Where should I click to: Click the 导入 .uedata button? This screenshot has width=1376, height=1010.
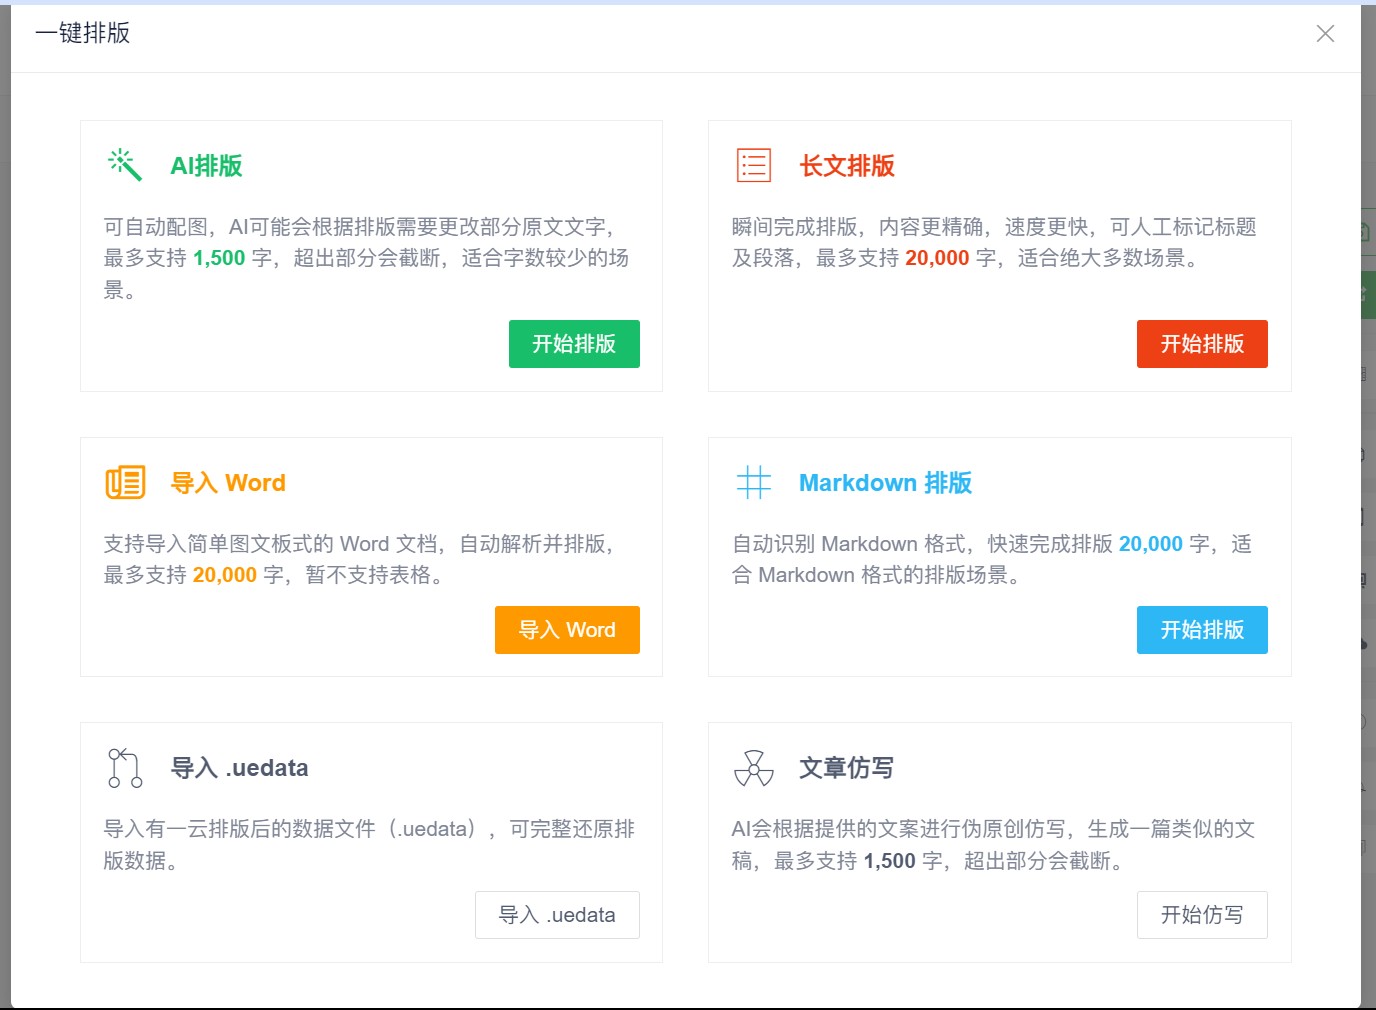coord(557,915)
